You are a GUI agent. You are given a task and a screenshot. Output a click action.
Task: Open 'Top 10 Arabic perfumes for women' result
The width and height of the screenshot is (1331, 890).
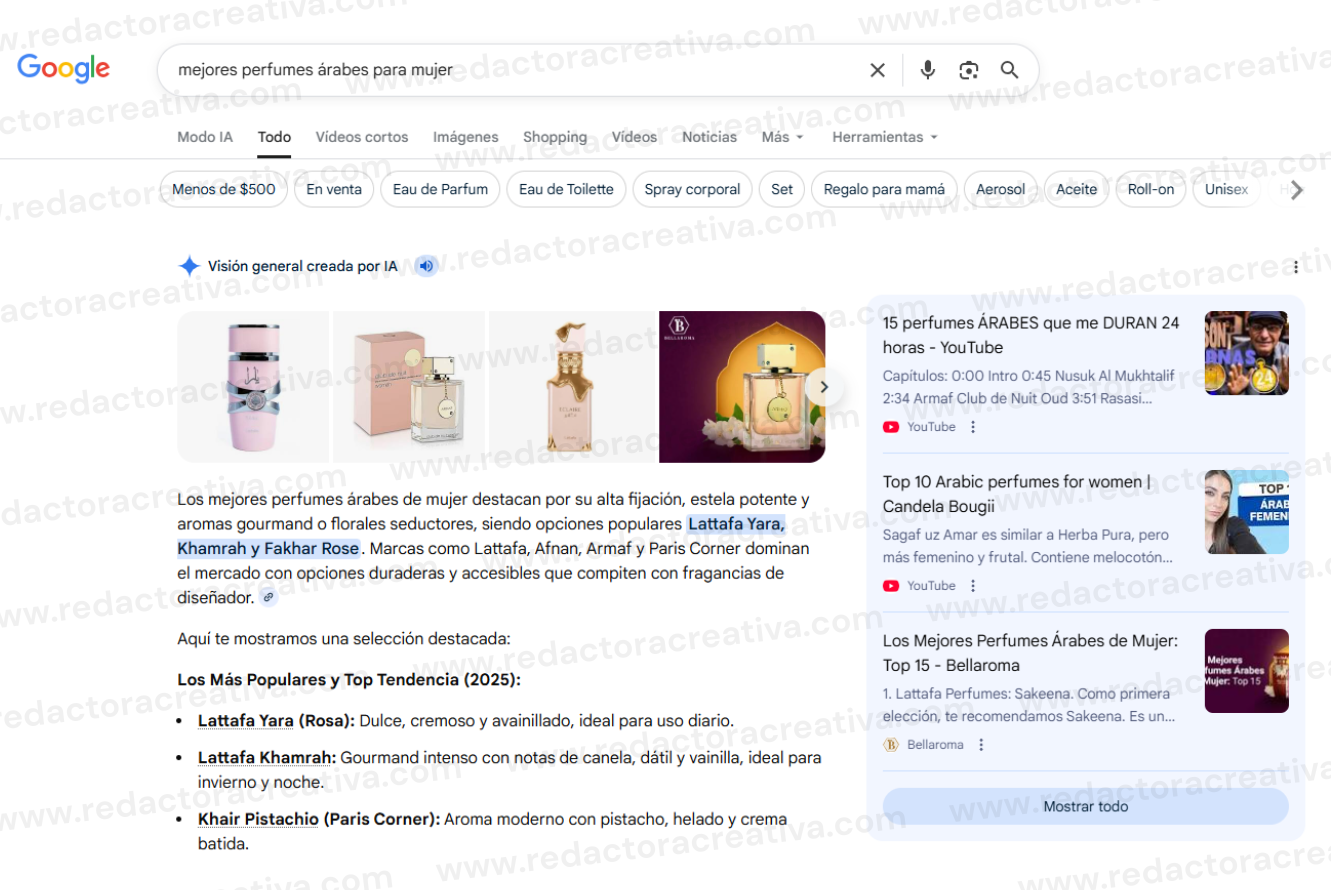(1018, 494)
